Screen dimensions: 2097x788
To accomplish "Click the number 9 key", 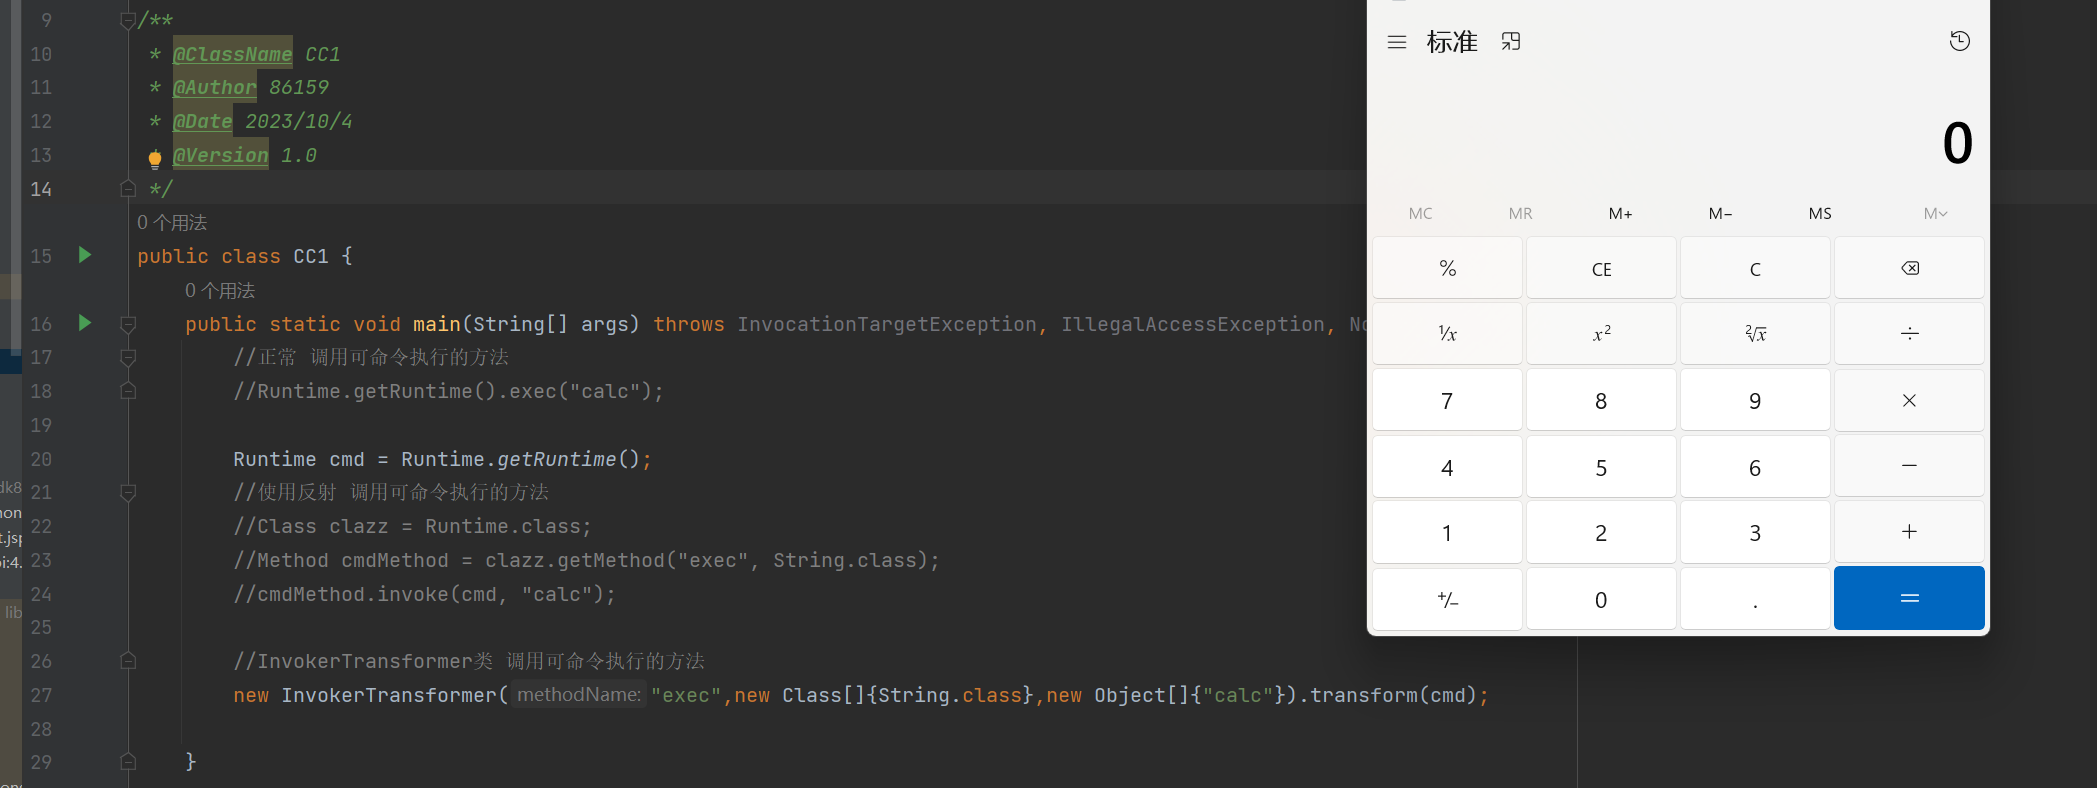I will click(x=1755, y=400).
